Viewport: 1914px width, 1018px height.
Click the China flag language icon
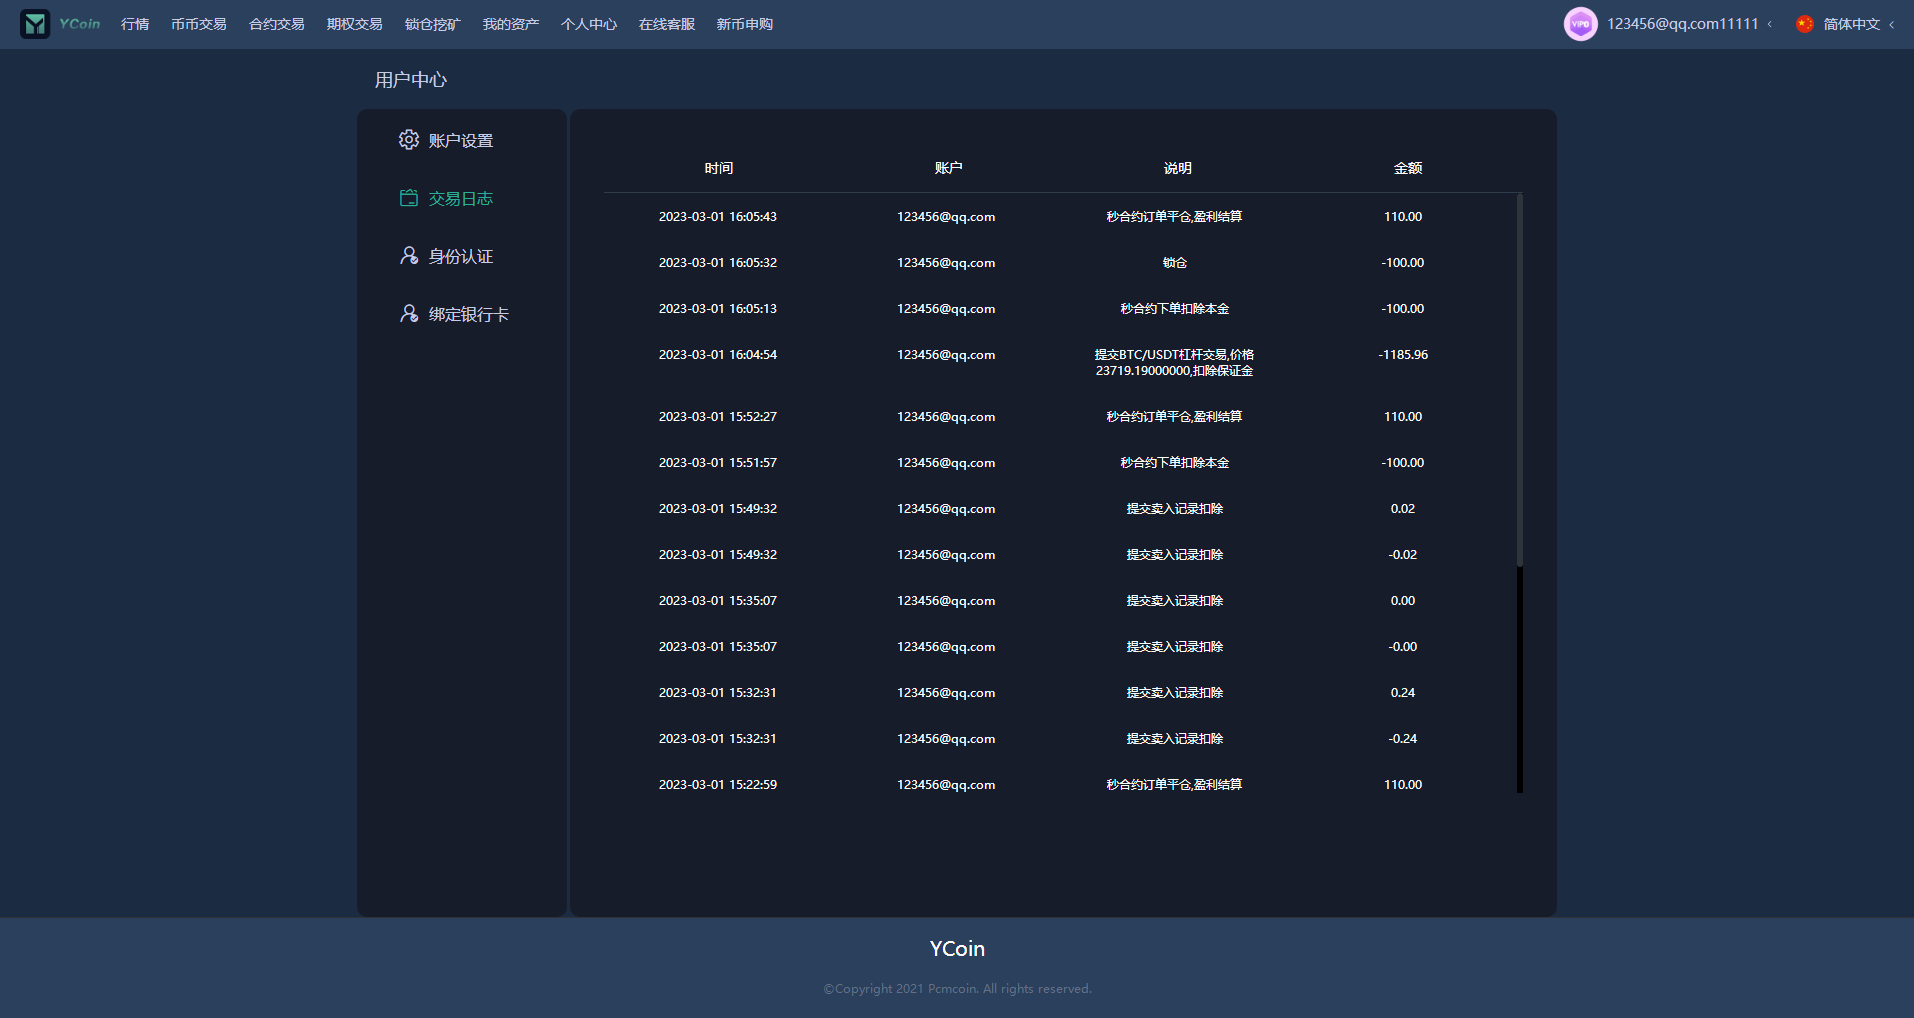[1804, 24]
